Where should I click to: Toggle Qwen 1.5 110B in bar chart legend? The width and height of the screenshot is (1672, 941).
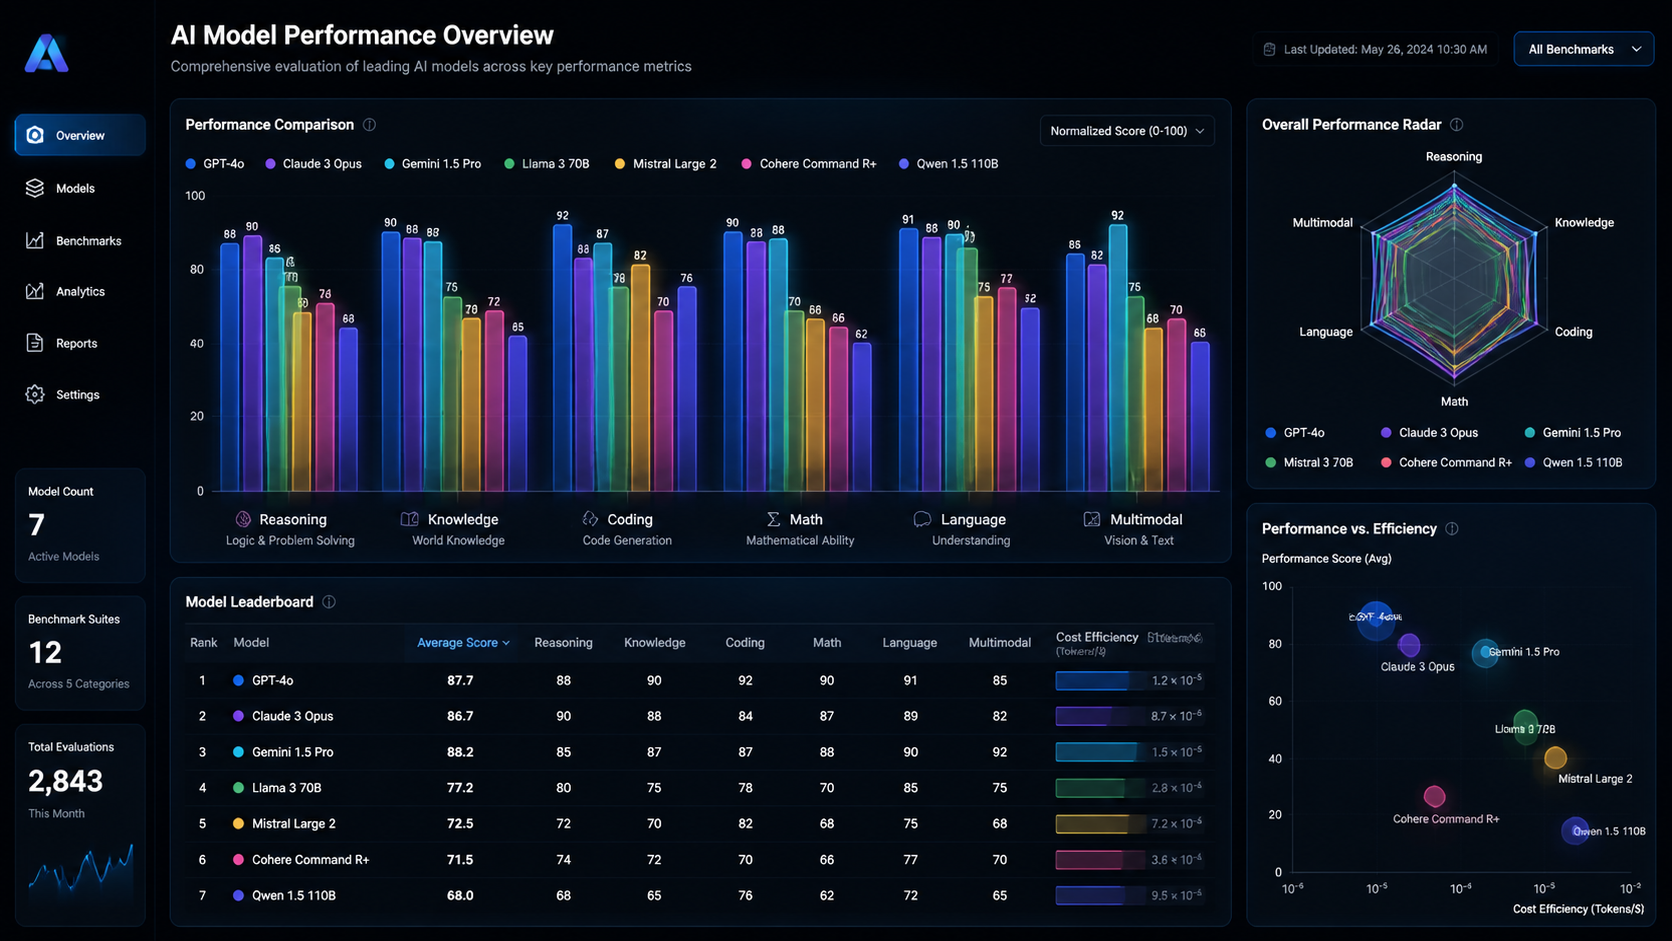[x=949, y=164]
